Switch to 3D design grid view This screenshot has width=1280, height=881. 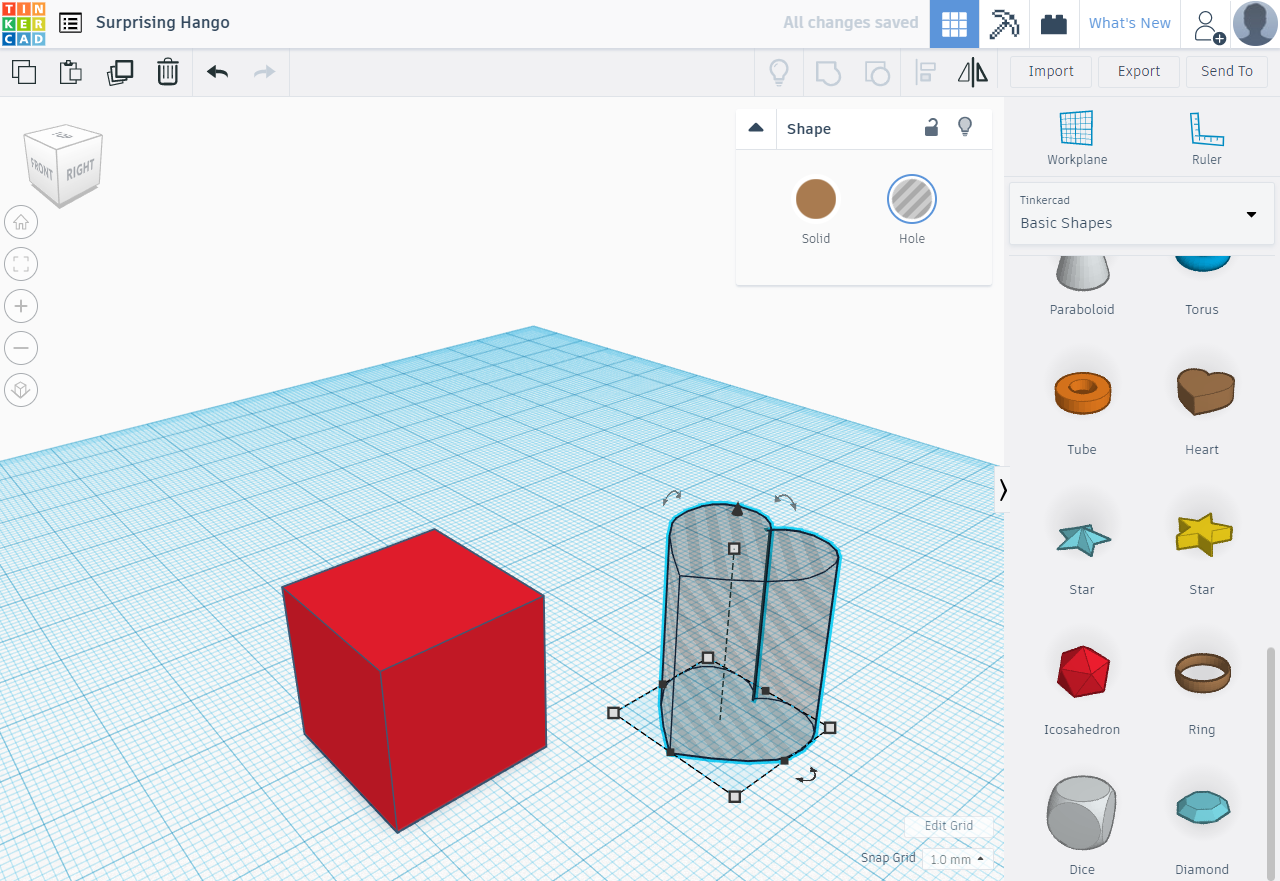coord(954,24)
